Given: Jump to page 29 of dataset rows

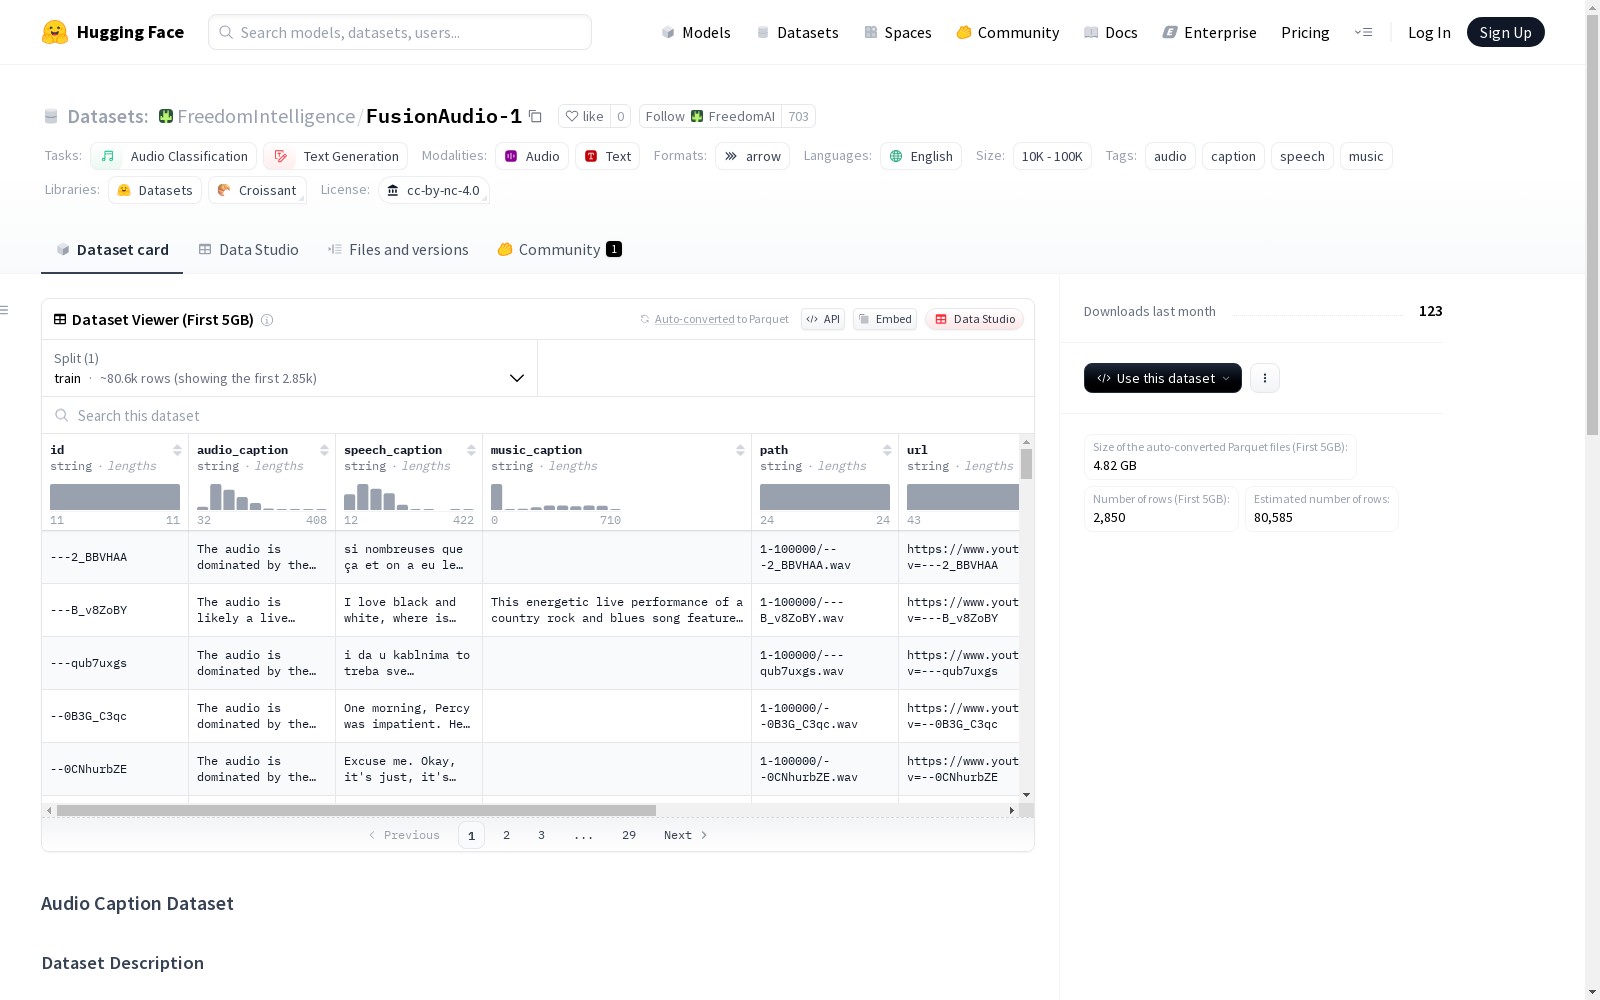Looking at the screenshot, I should (x=629, y=835).
